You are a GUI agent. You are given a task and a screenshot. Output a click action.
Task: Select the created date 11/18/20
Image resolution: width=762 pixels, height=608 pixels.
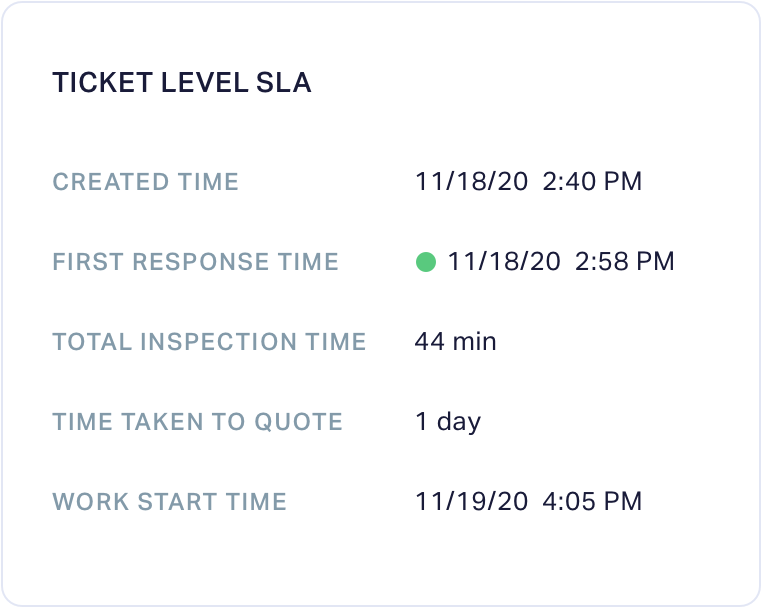pyautogui.click(x=471, y=181)
